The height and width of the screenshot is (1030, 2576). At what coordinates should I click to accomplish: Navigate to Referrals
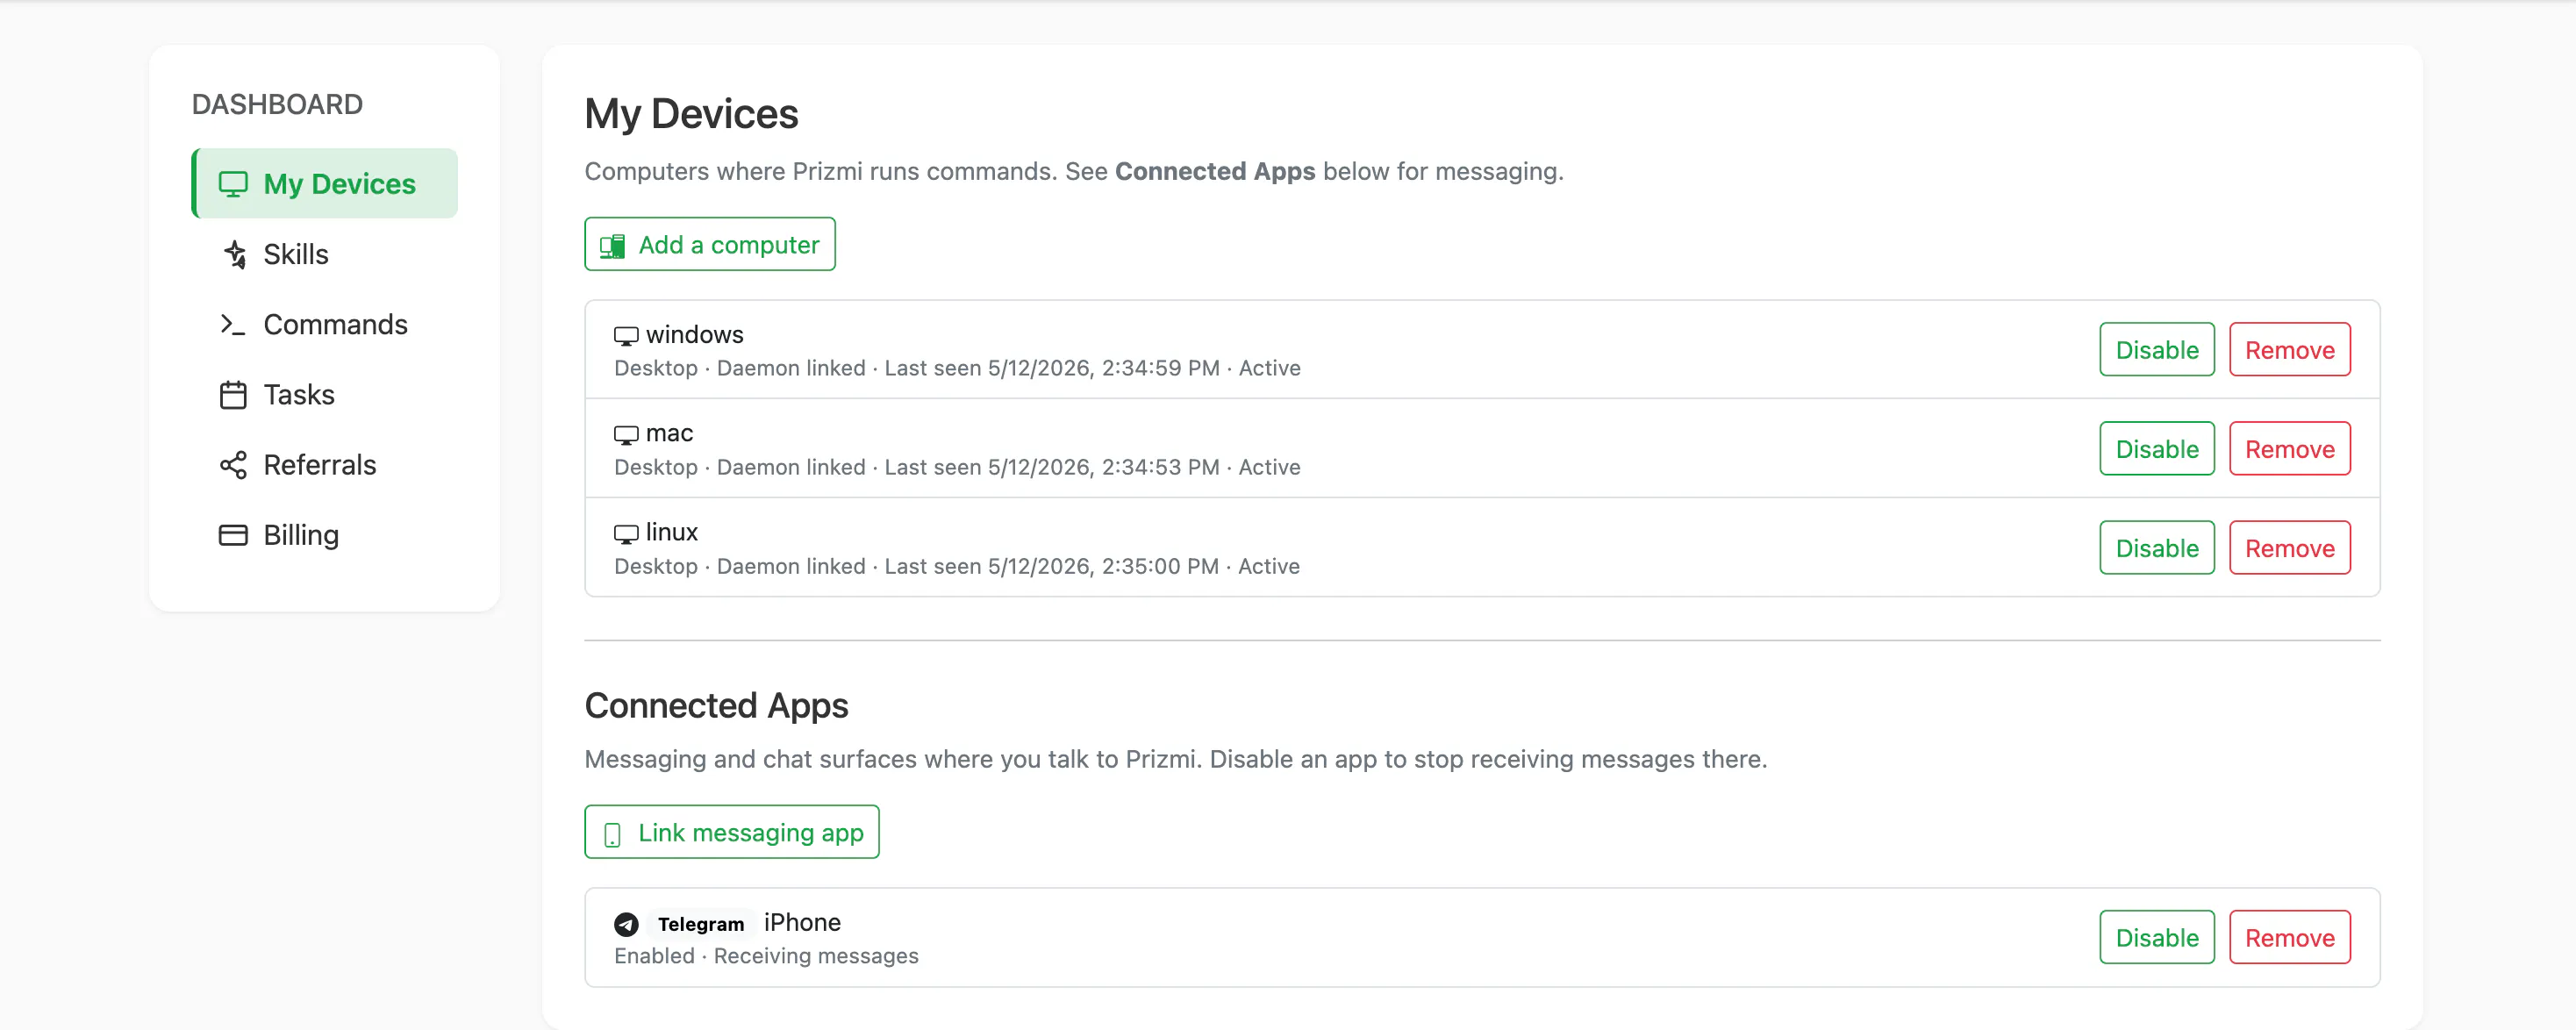325,465
